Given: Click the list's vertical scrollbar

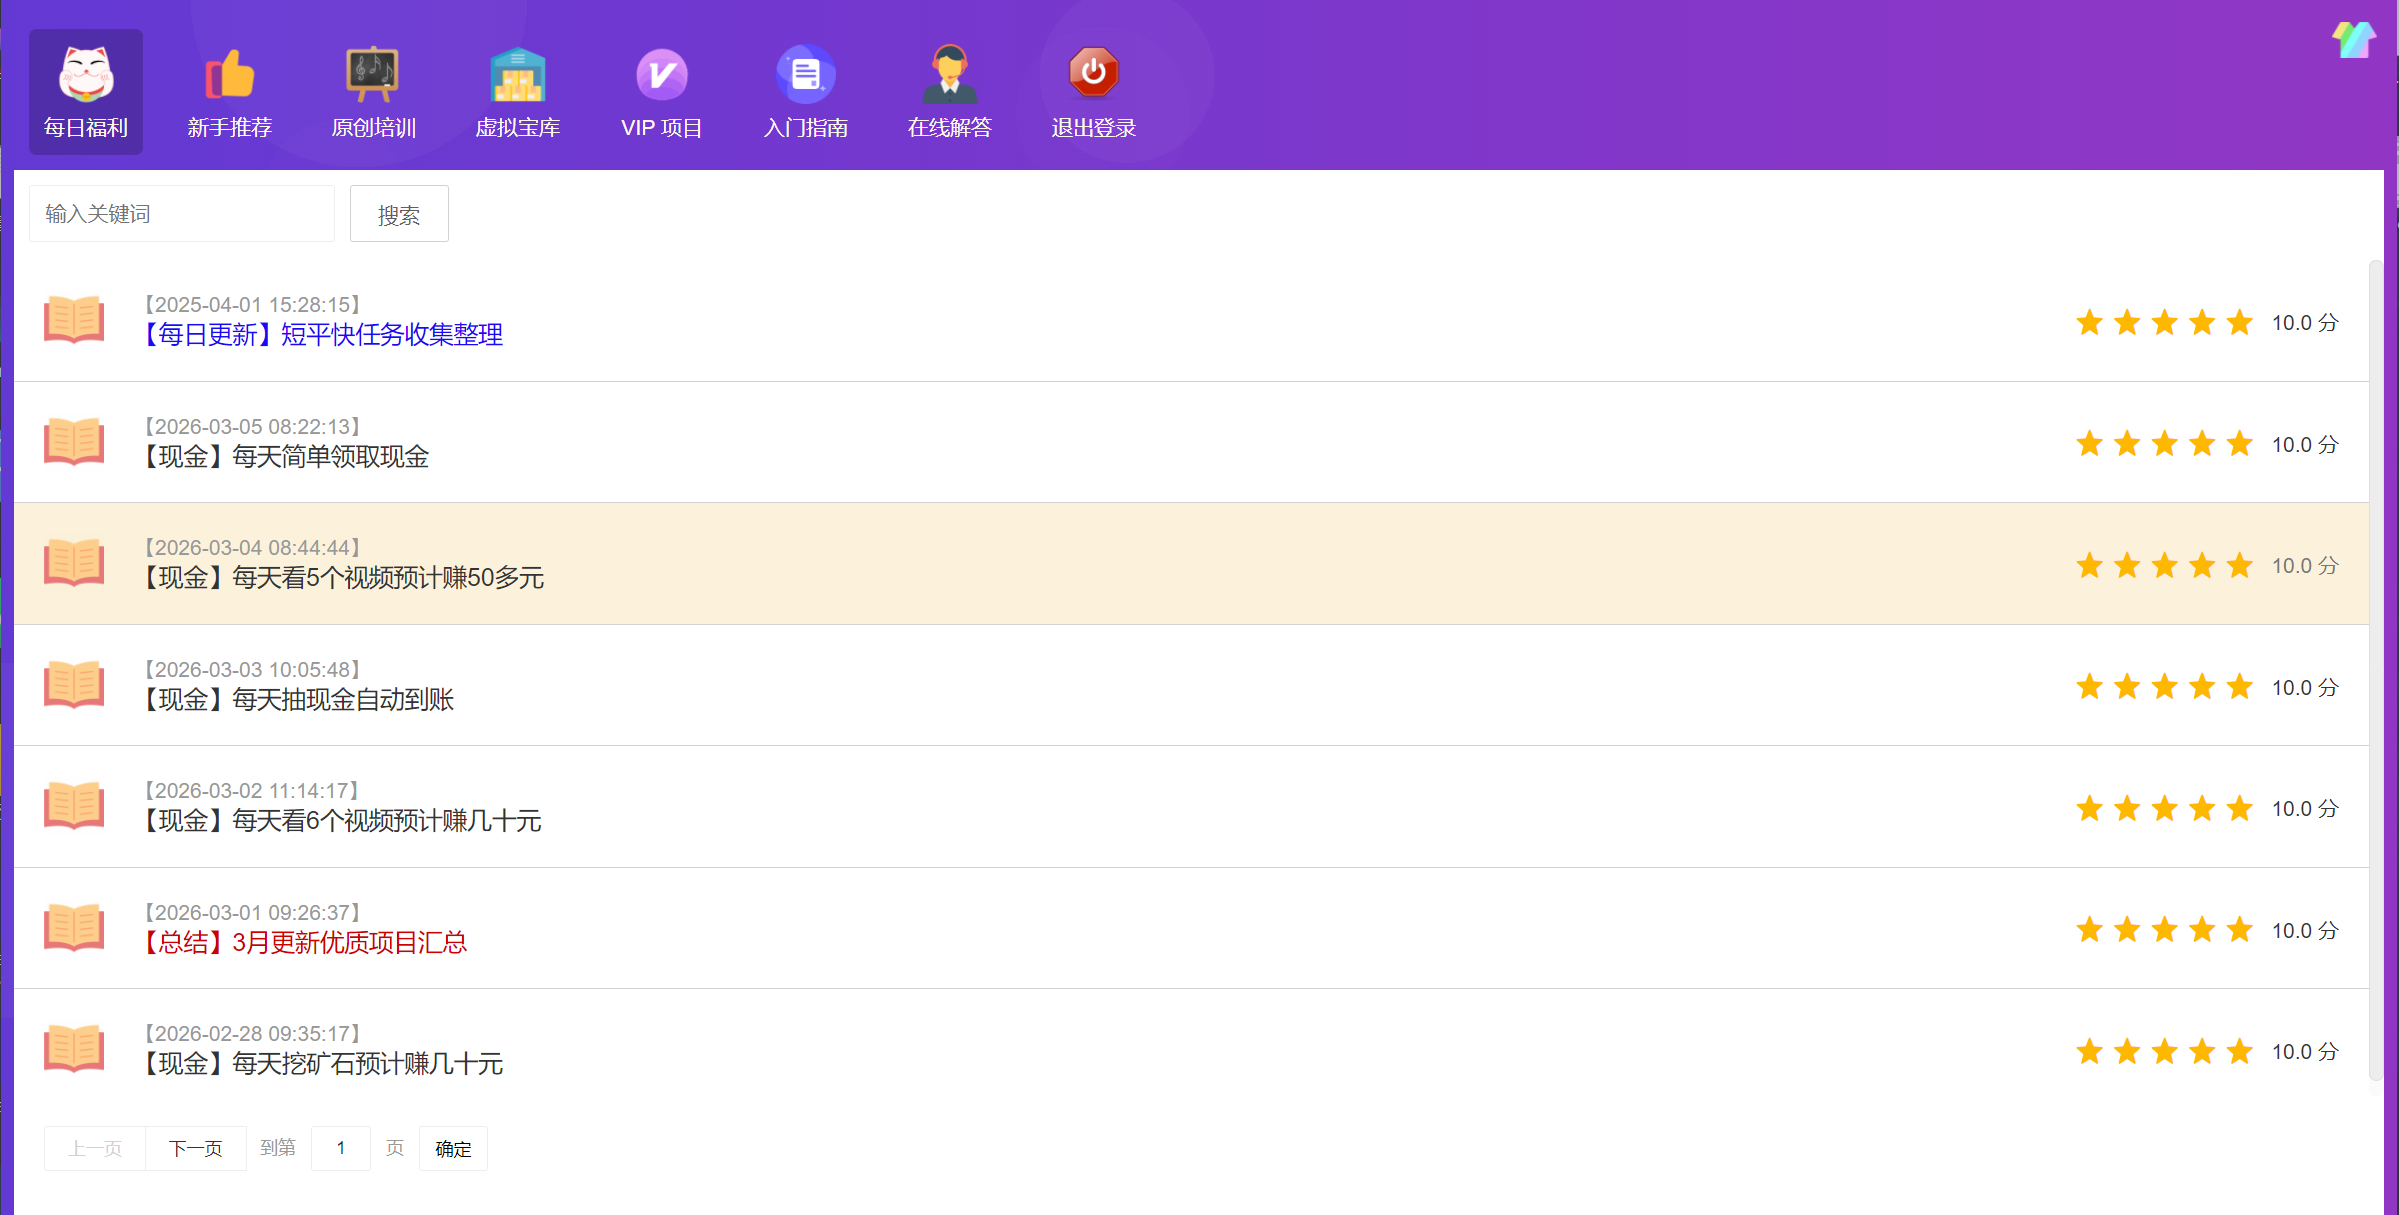Looking at the screenshot, I should click(x=2375, y=670).
